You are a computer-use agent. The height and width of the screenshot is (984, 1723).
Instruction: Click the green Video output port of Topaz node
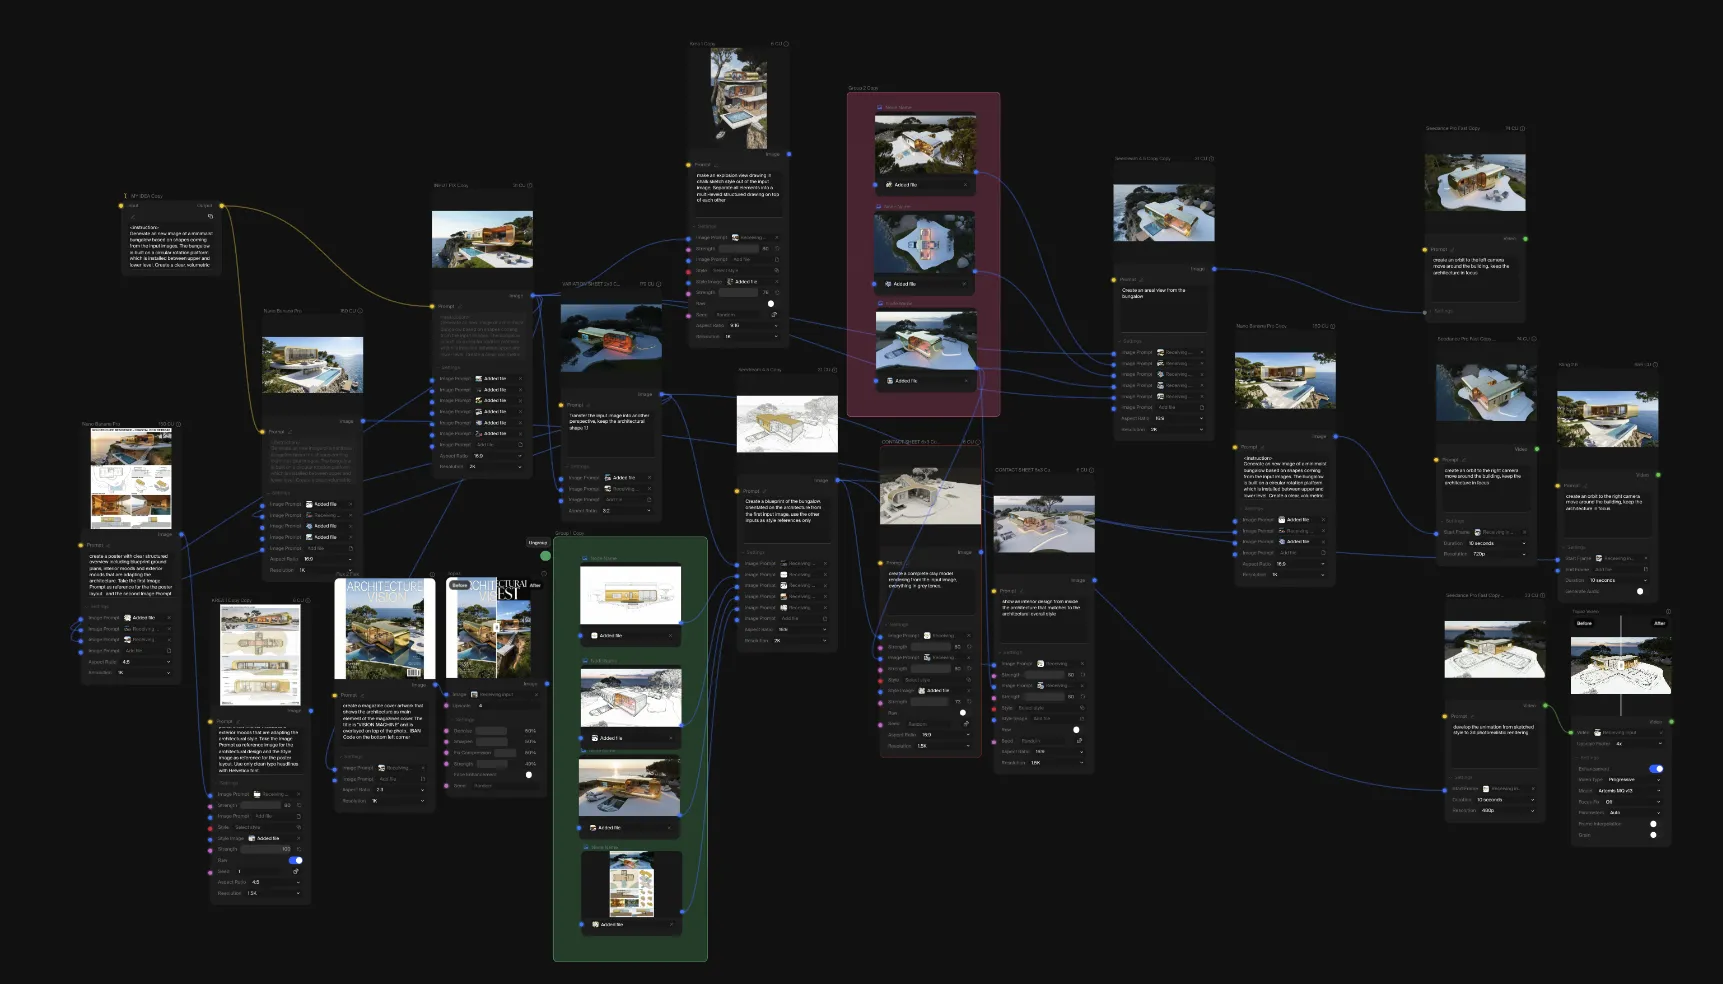1671,722
